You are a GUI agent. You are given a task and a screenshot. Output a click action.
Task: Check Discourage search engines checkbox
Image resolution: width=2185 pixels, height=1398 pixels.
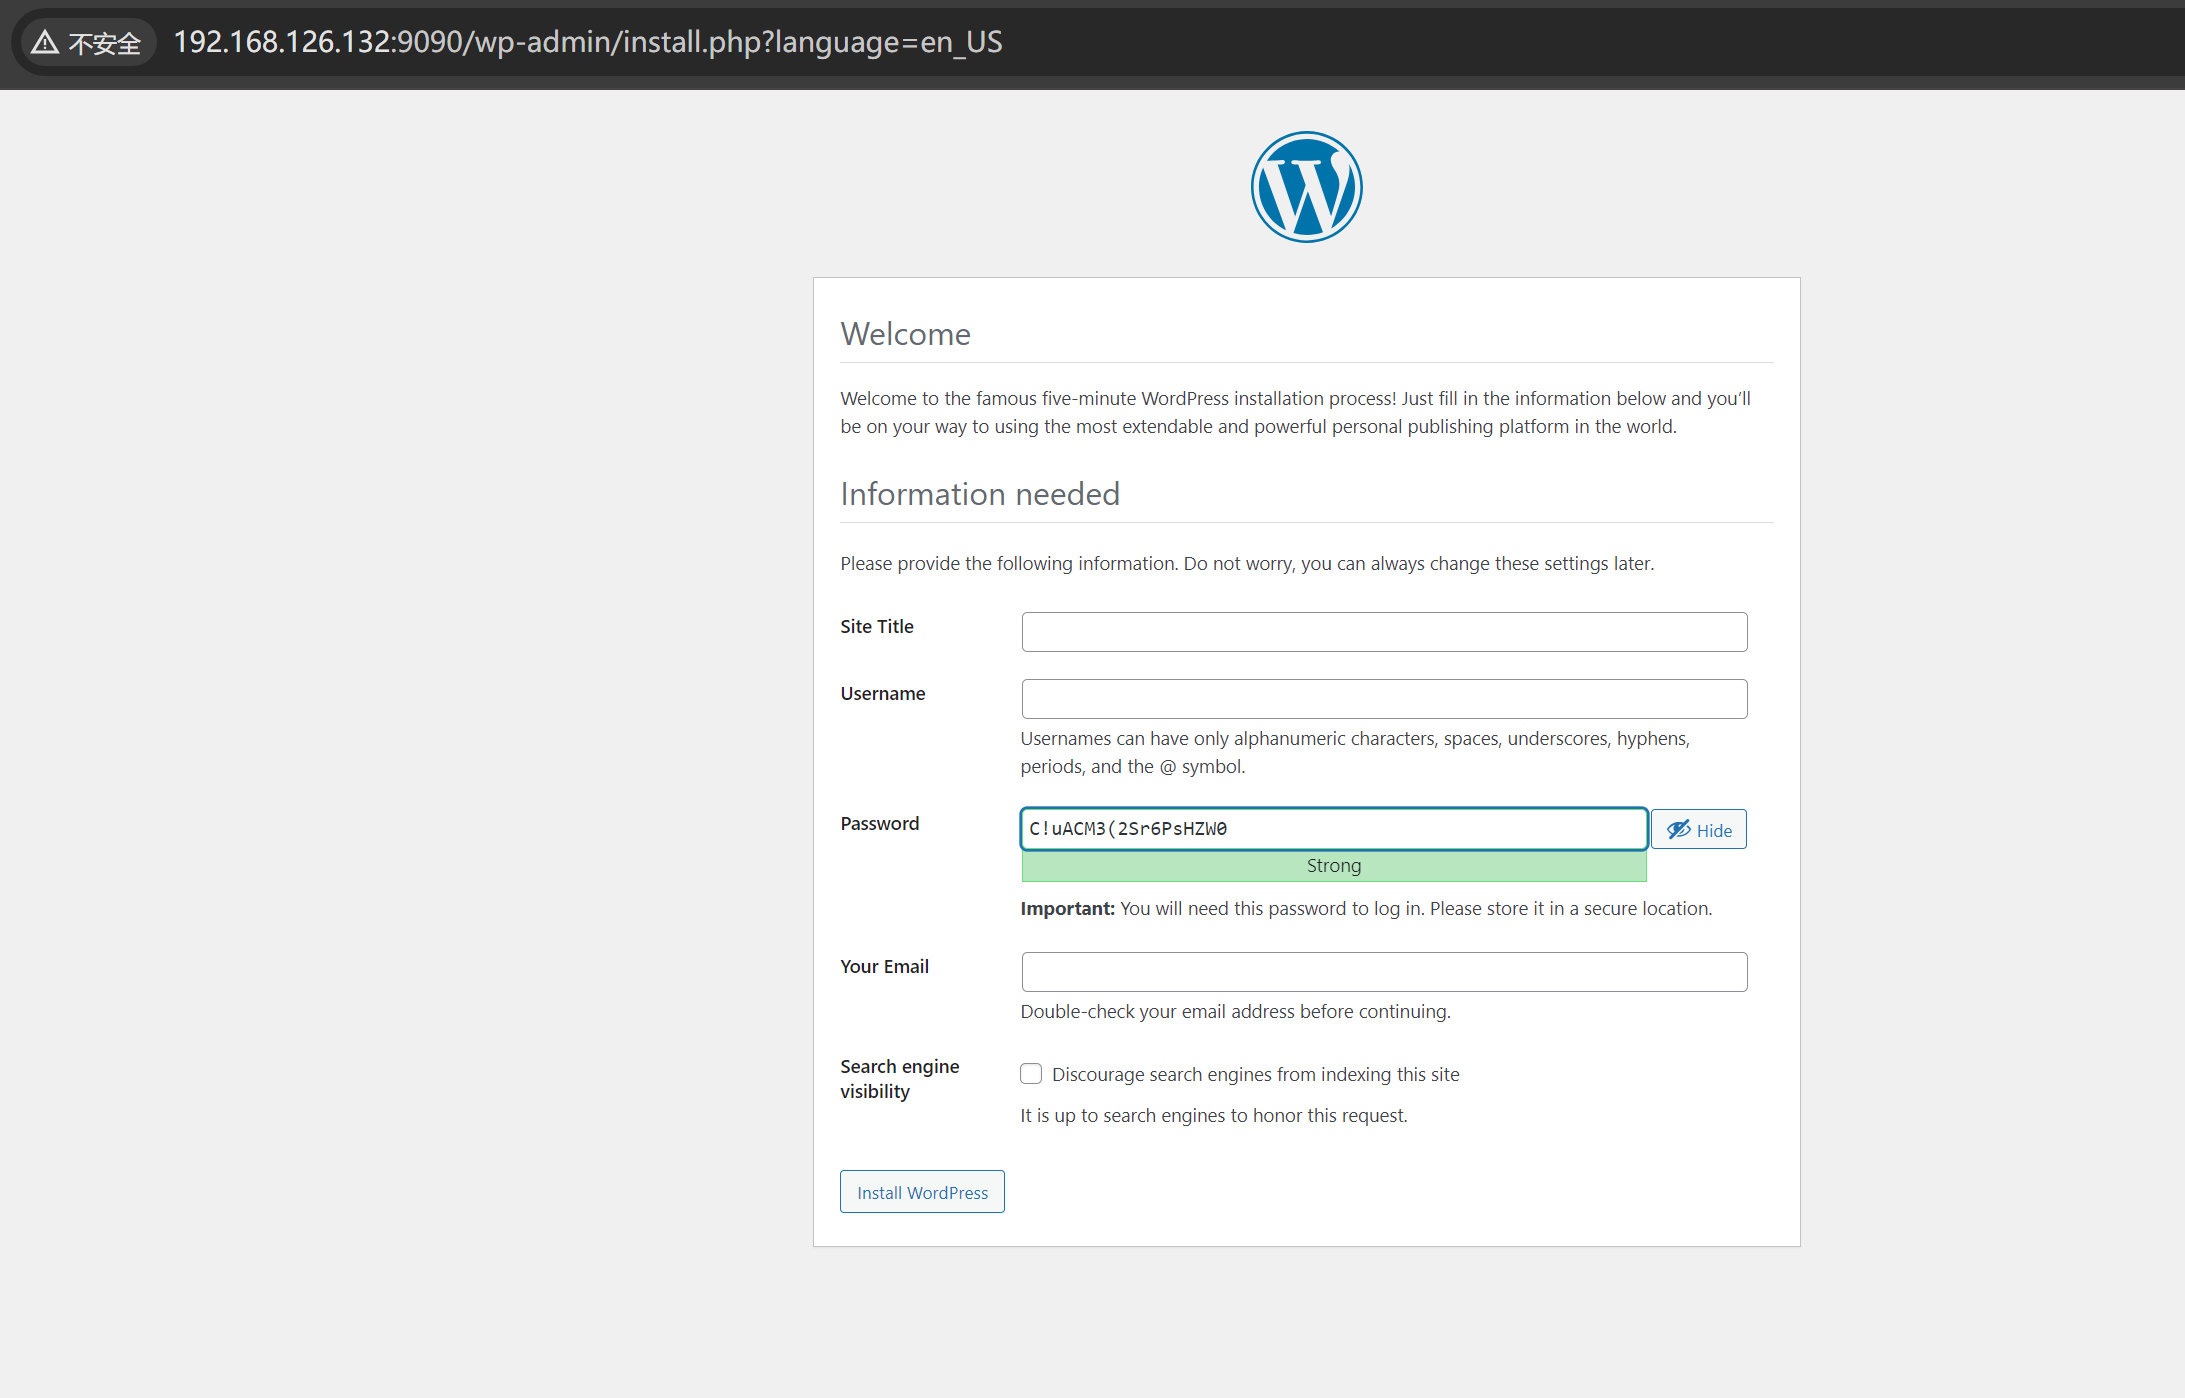(x=1031, y=1074)
